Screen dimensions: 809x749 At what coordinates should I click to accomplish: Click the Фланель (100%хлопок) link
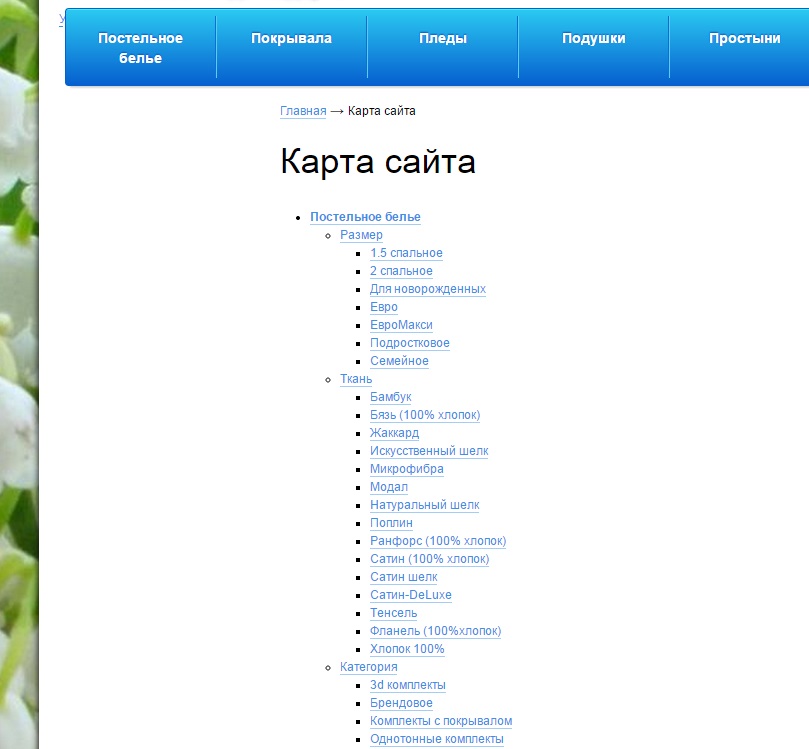click(x=435, y=631)
